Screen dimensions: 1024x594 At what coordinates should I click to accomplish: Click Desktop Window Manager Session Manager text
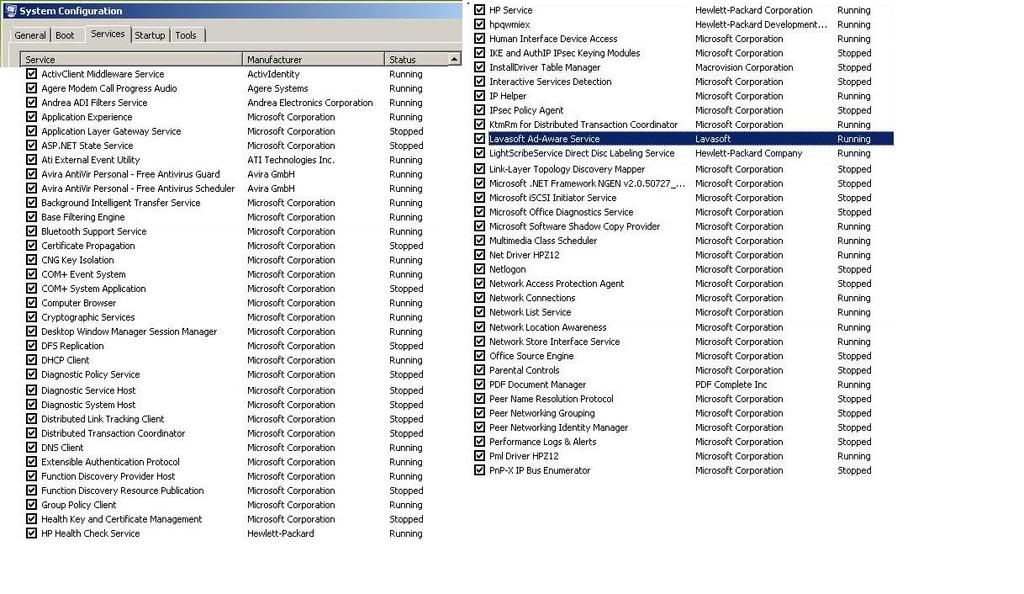pos(129,332)
